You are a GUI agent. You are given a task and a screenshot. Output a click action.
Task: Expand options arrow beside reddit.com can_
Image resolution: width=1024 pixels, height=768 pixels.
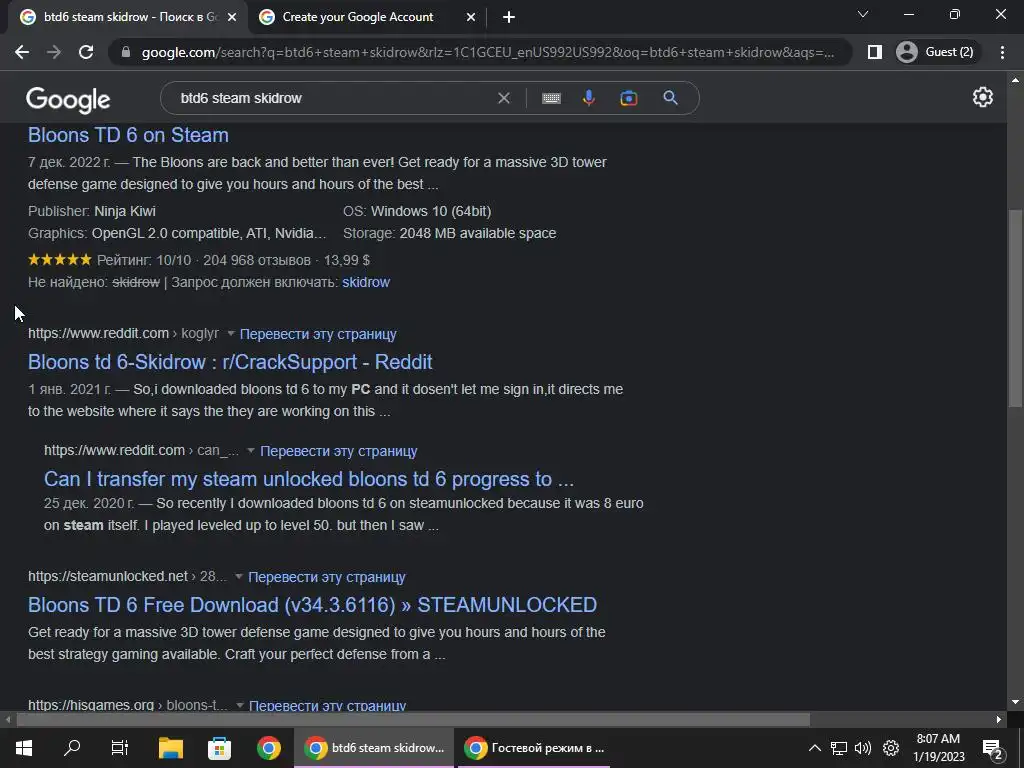pyautogui.click(x=251, y=451)
